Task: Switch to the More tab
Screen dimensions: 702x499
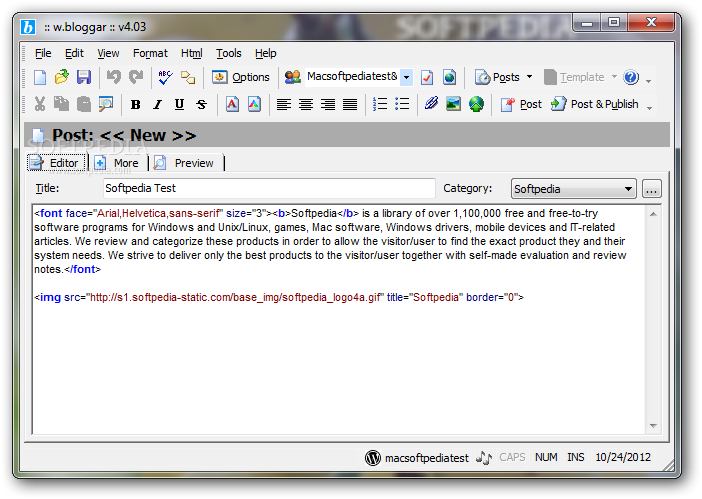Action: 118,163
